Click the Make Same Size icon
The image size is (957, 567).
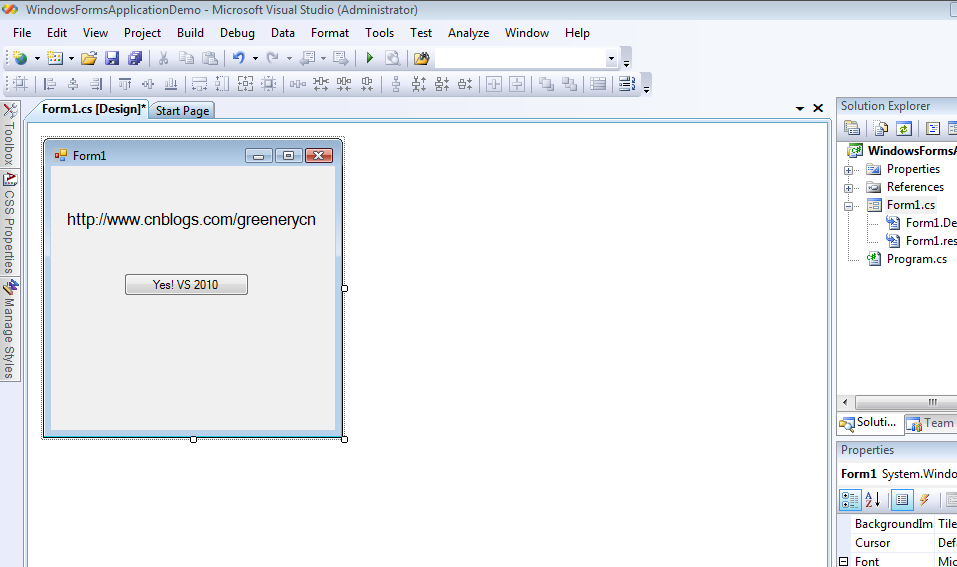coord(245,84)
